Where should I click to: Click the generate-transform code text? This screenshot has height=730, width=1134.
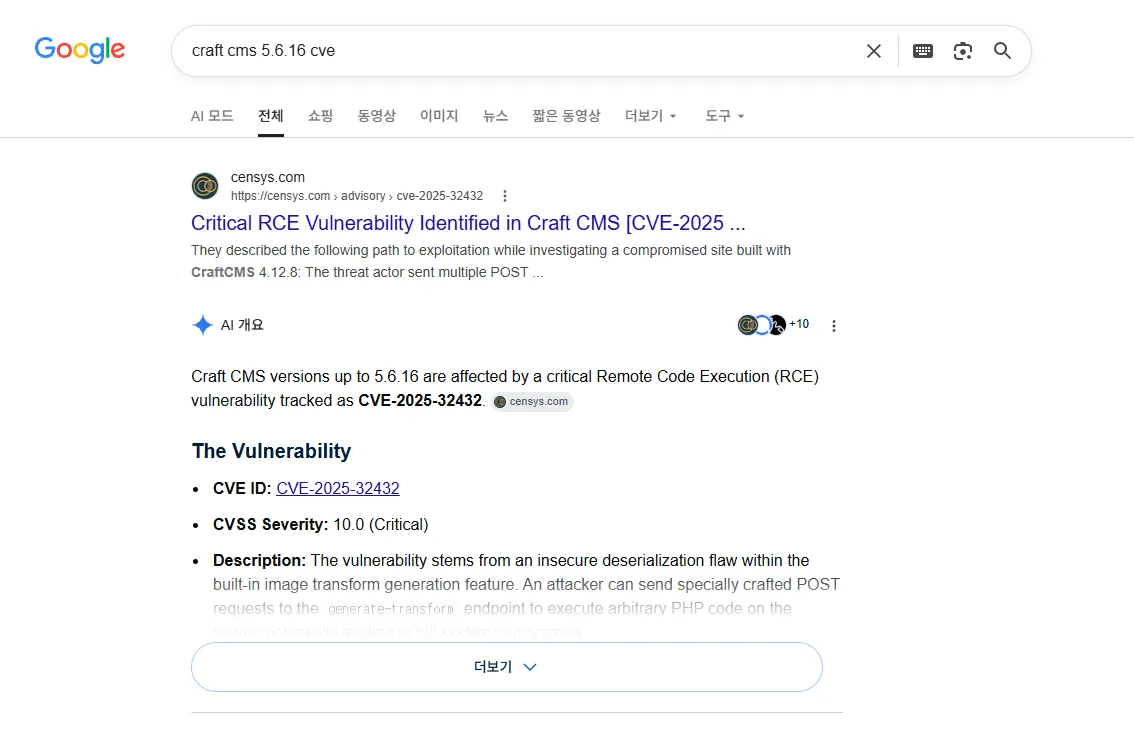391,609
